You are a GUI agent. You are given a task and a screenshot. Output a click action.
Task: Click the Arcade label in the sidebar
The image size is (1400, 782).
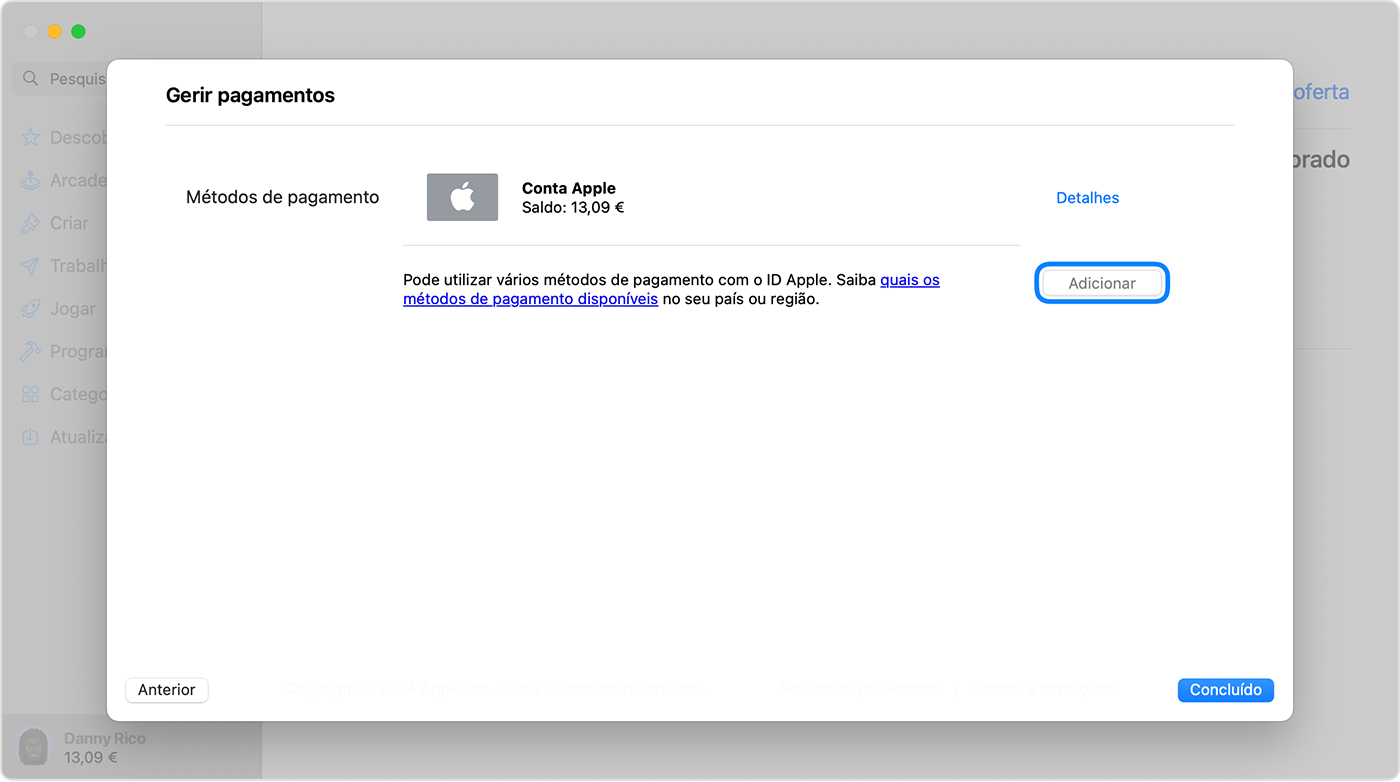(78, 180)
